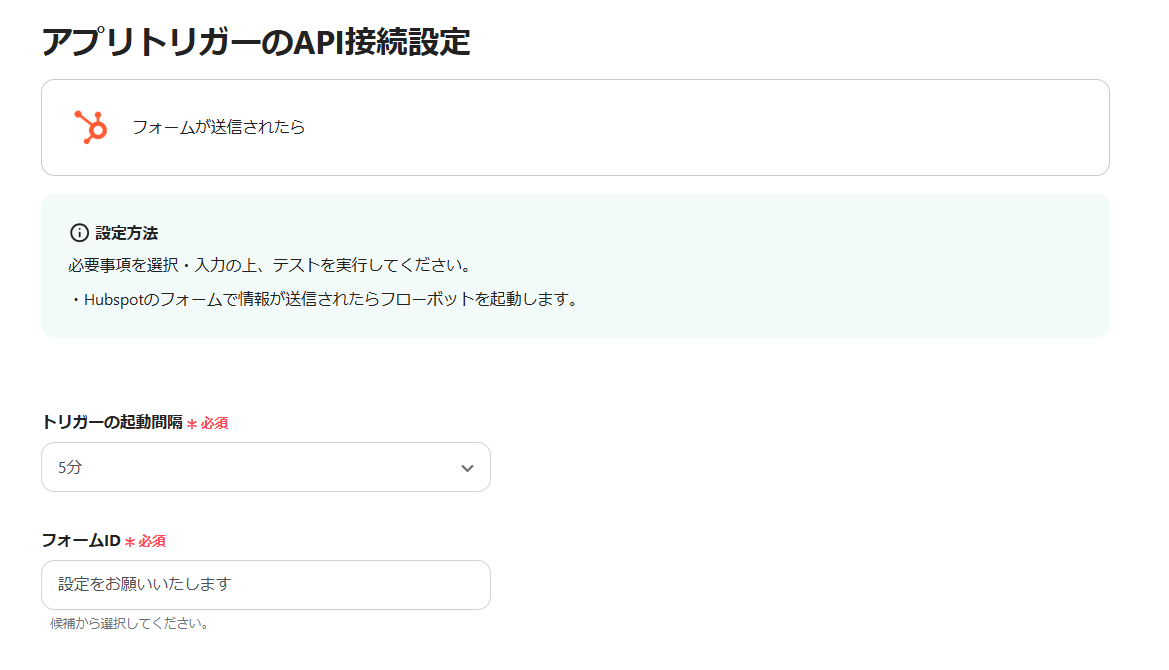Click the chevron arrow in the 5分 dropdown
Image resolution: width=1169 pixels, height=670 pixels.
[467, 468]
